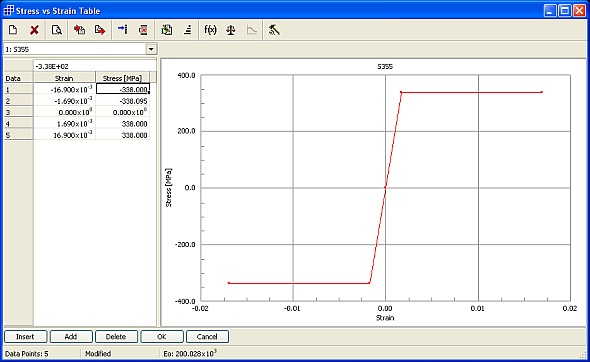Viewport: 590px width, 362px height.
Task: Click the export table red arrow icon
Action: click(x=100, y=30)
